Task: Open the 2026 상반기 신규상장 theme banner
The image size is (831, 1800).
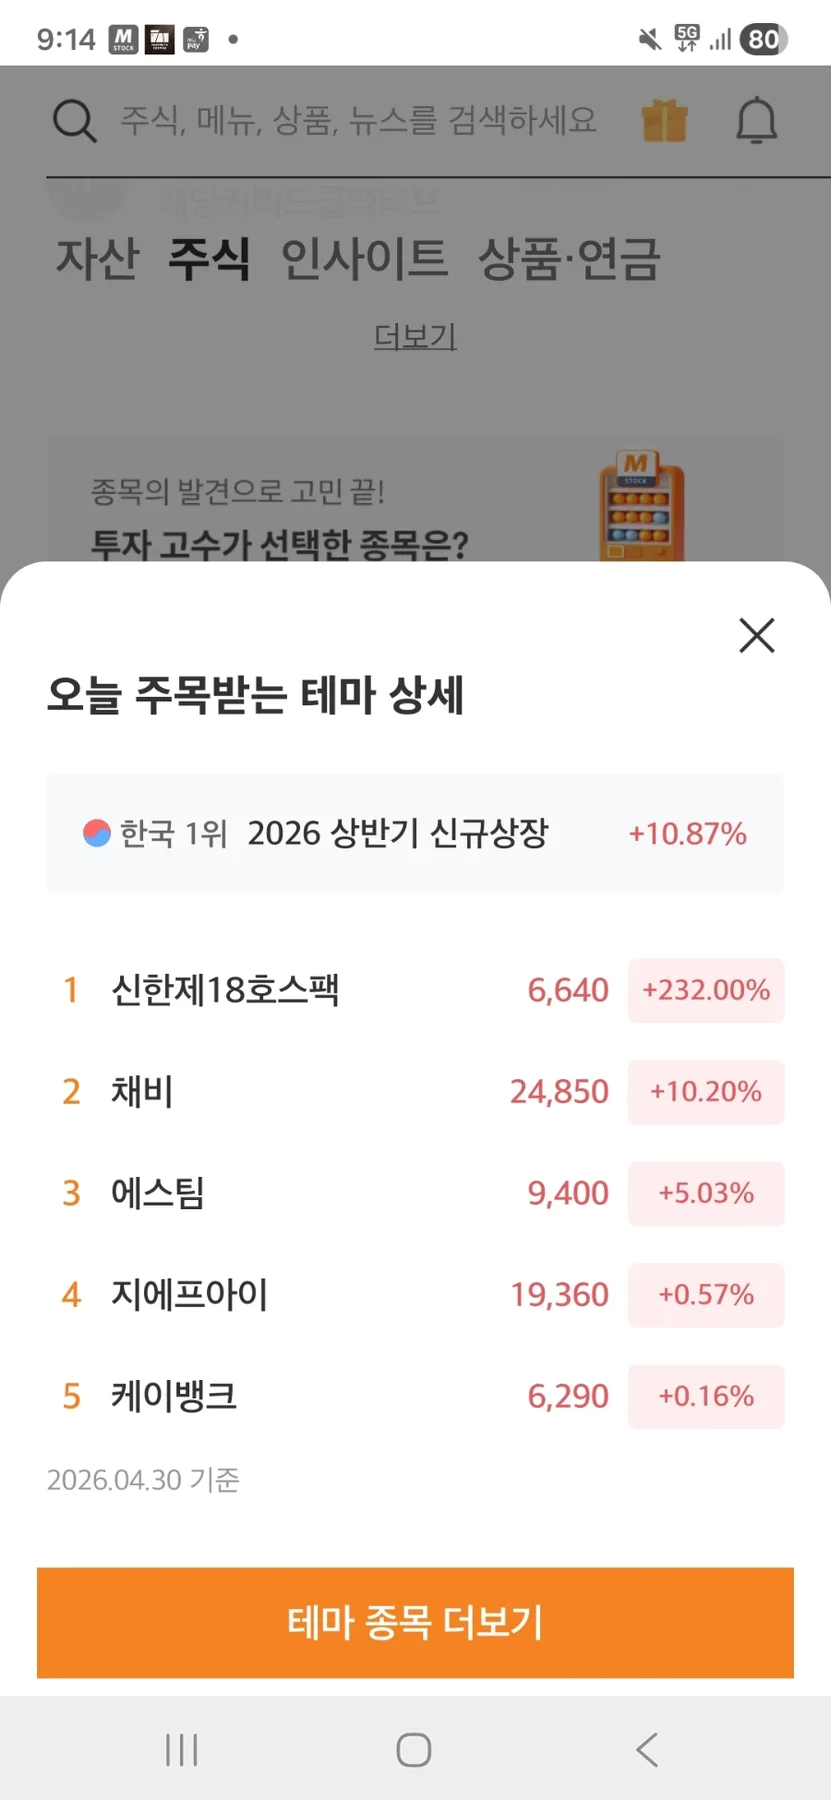Action: pos(415,833)
